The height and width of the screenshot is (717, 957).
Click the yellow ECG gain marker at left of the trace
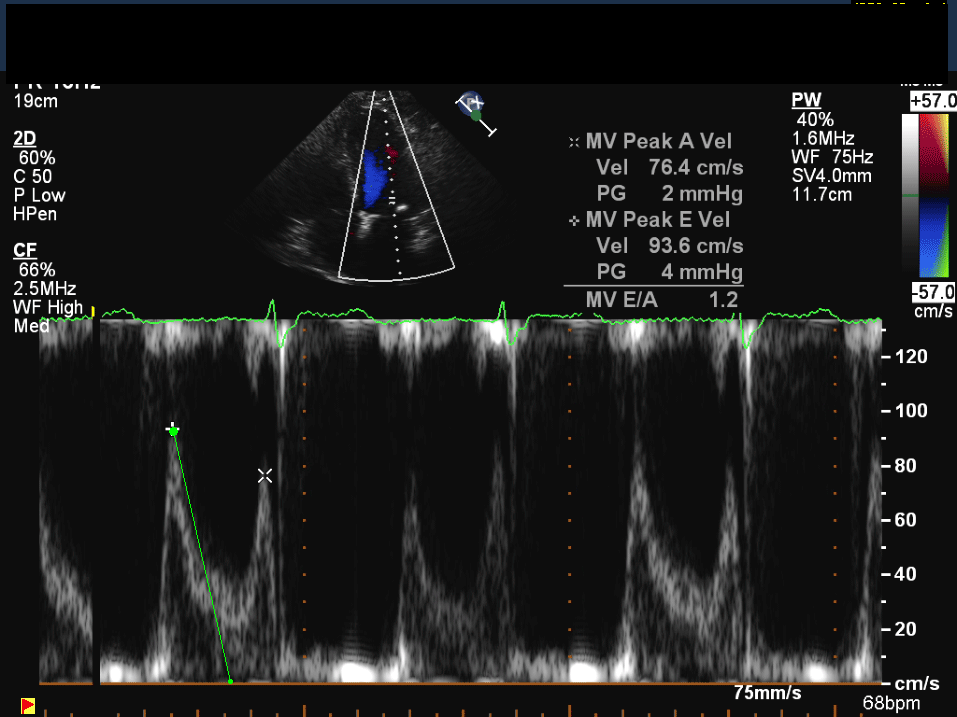click(x=94, y=312)
